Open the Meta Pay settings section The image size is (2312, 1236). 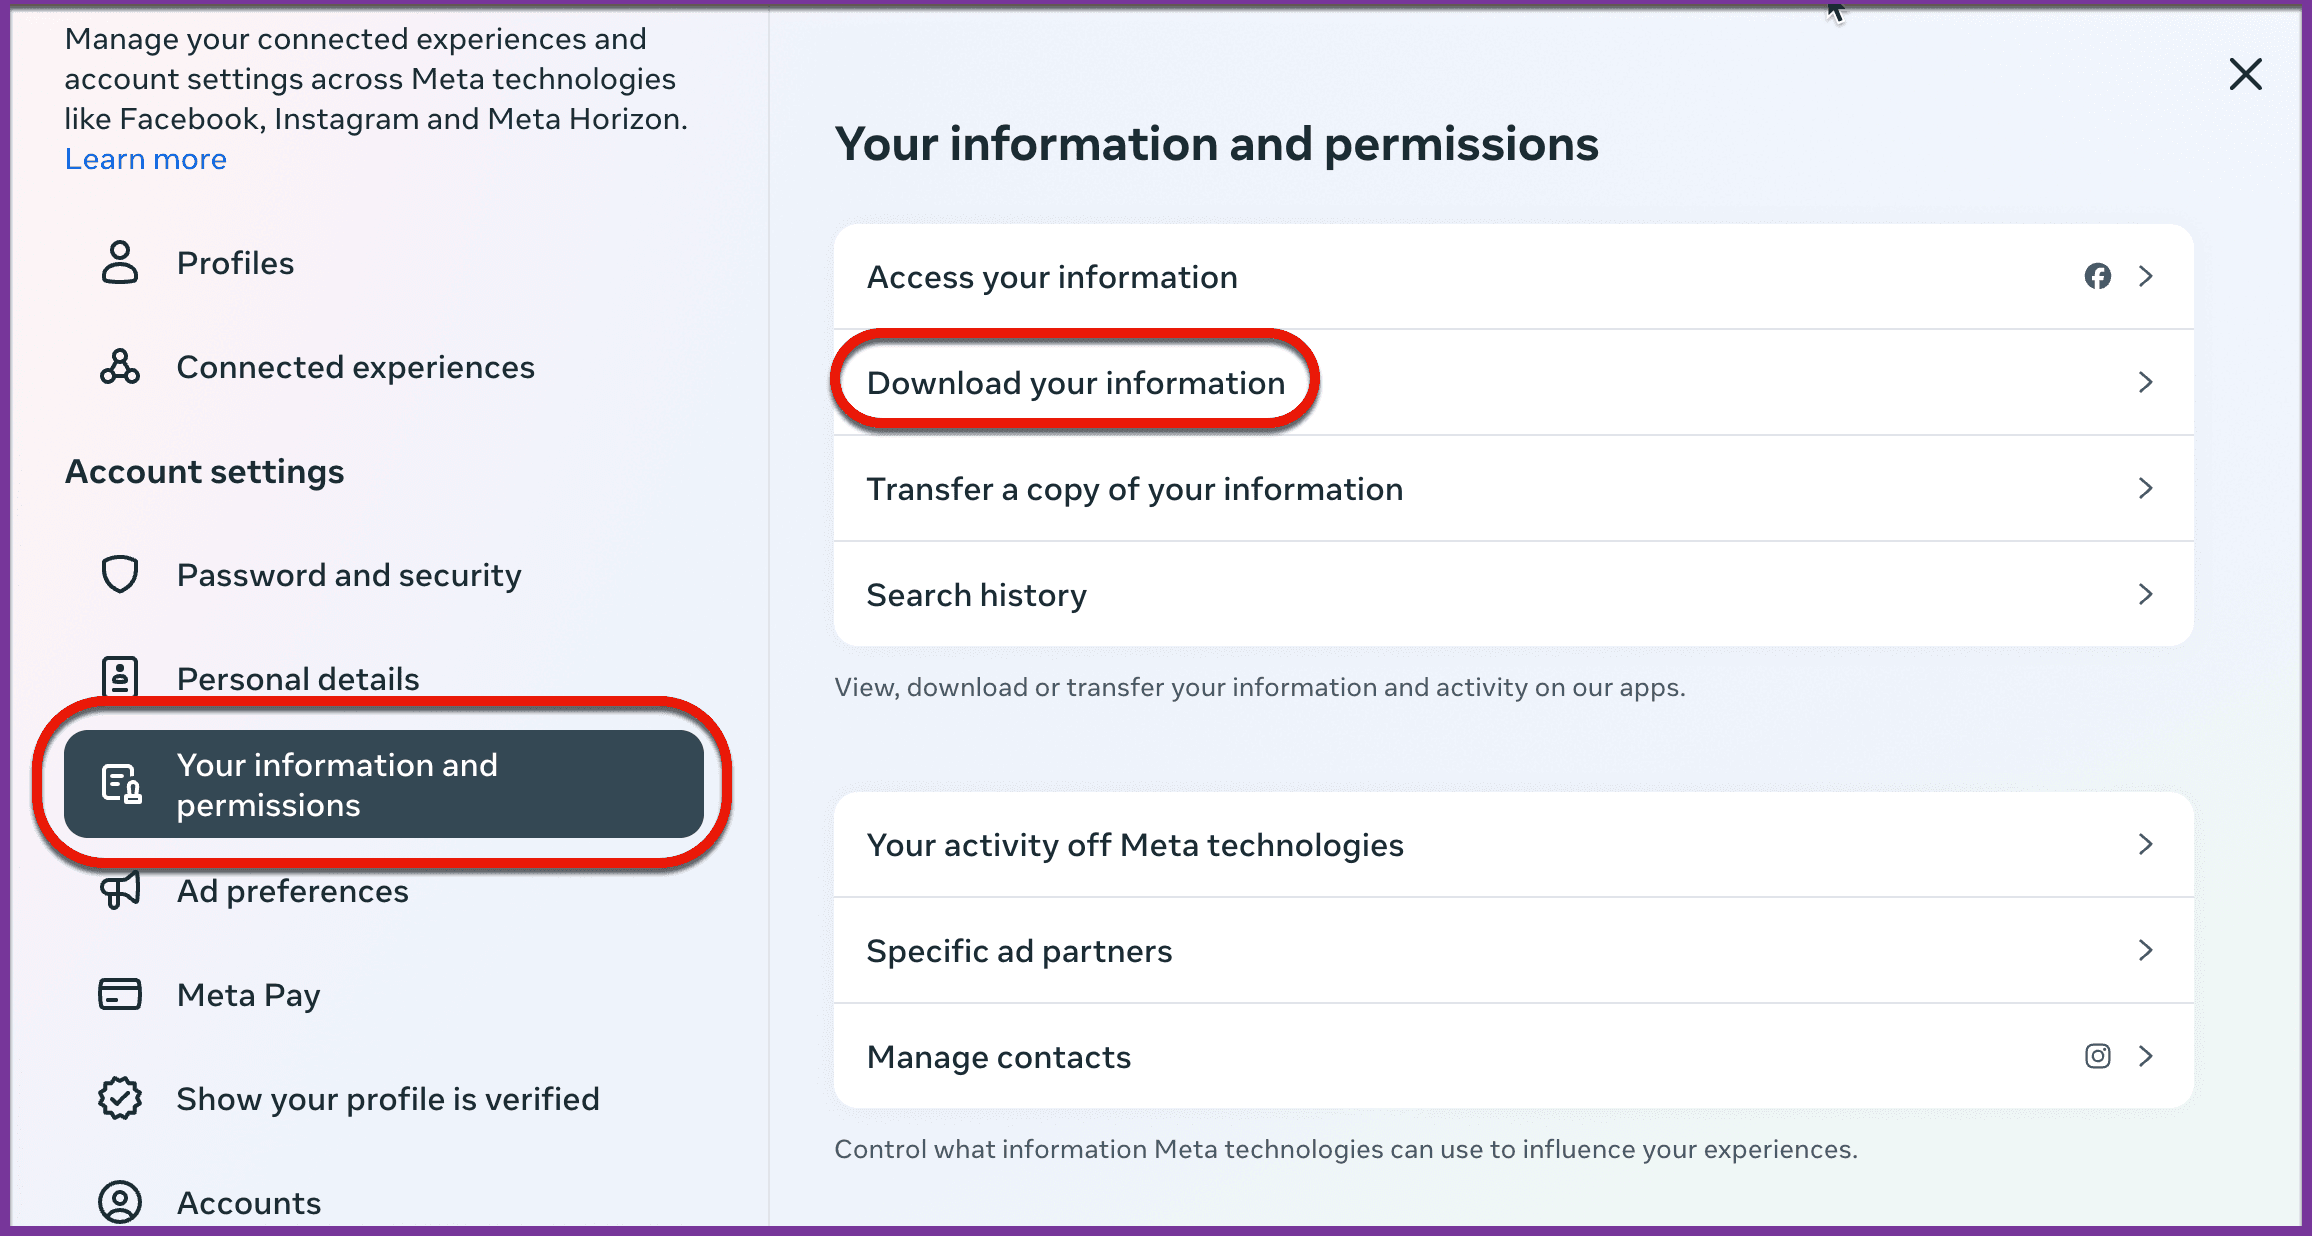point(248,995)
